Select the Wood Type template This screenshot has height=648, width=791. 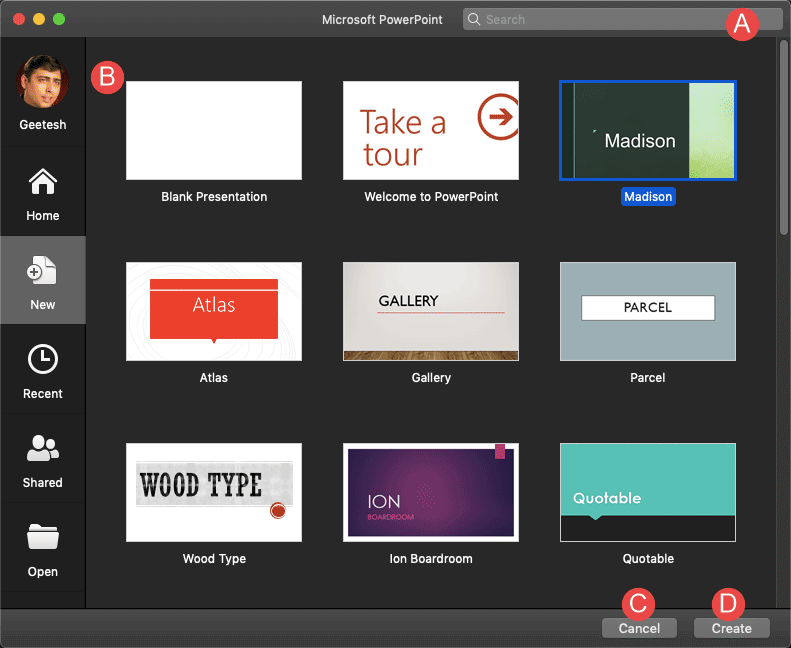tap(214, 492)
